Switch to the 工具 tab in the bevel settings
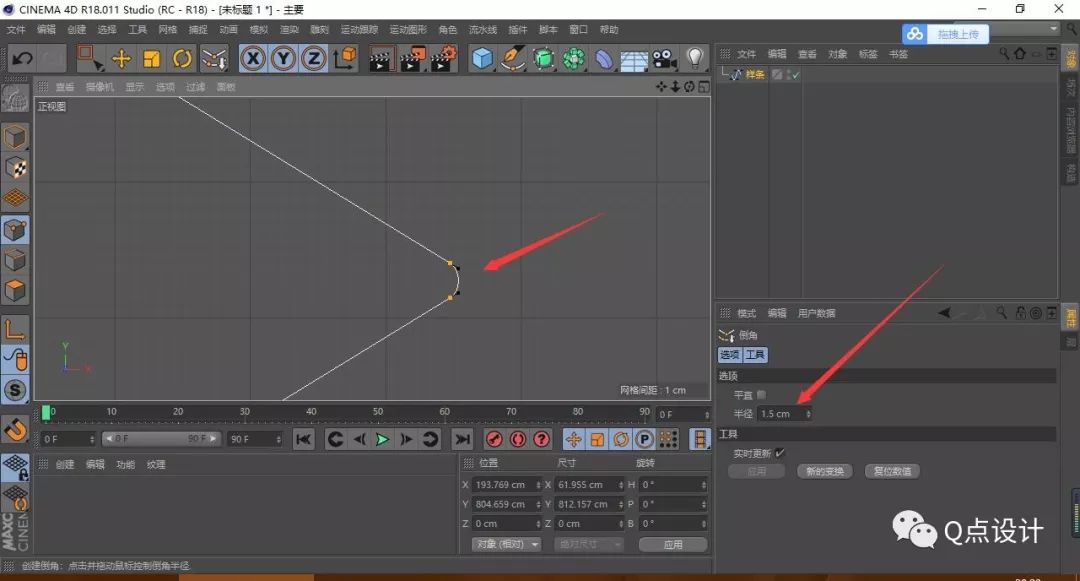 click(x=756, y=354)
